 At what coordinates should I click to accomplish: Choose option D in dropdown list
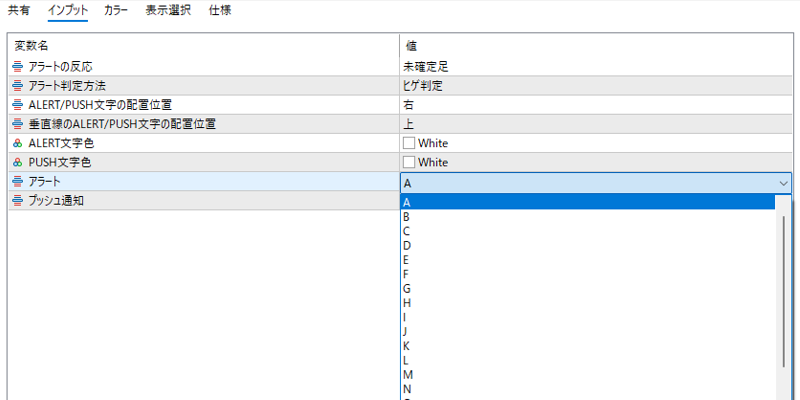point(588,245)
